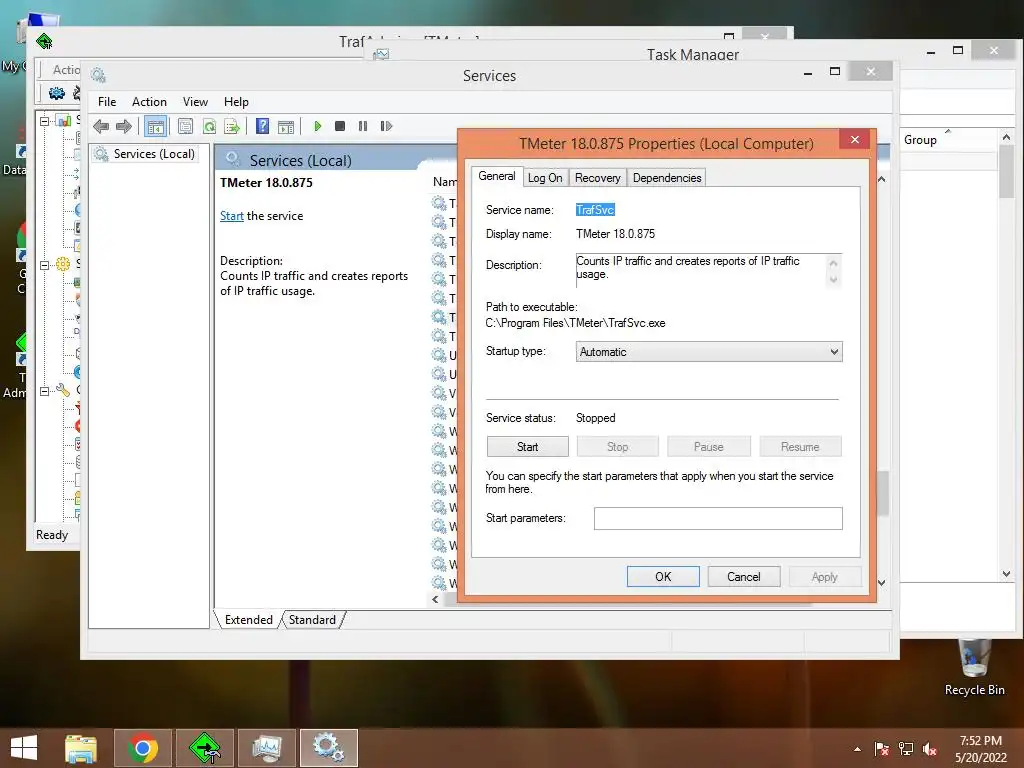Switch to the Recovery tab
This screenshot has width=1024, height=768.
(598, 178)
